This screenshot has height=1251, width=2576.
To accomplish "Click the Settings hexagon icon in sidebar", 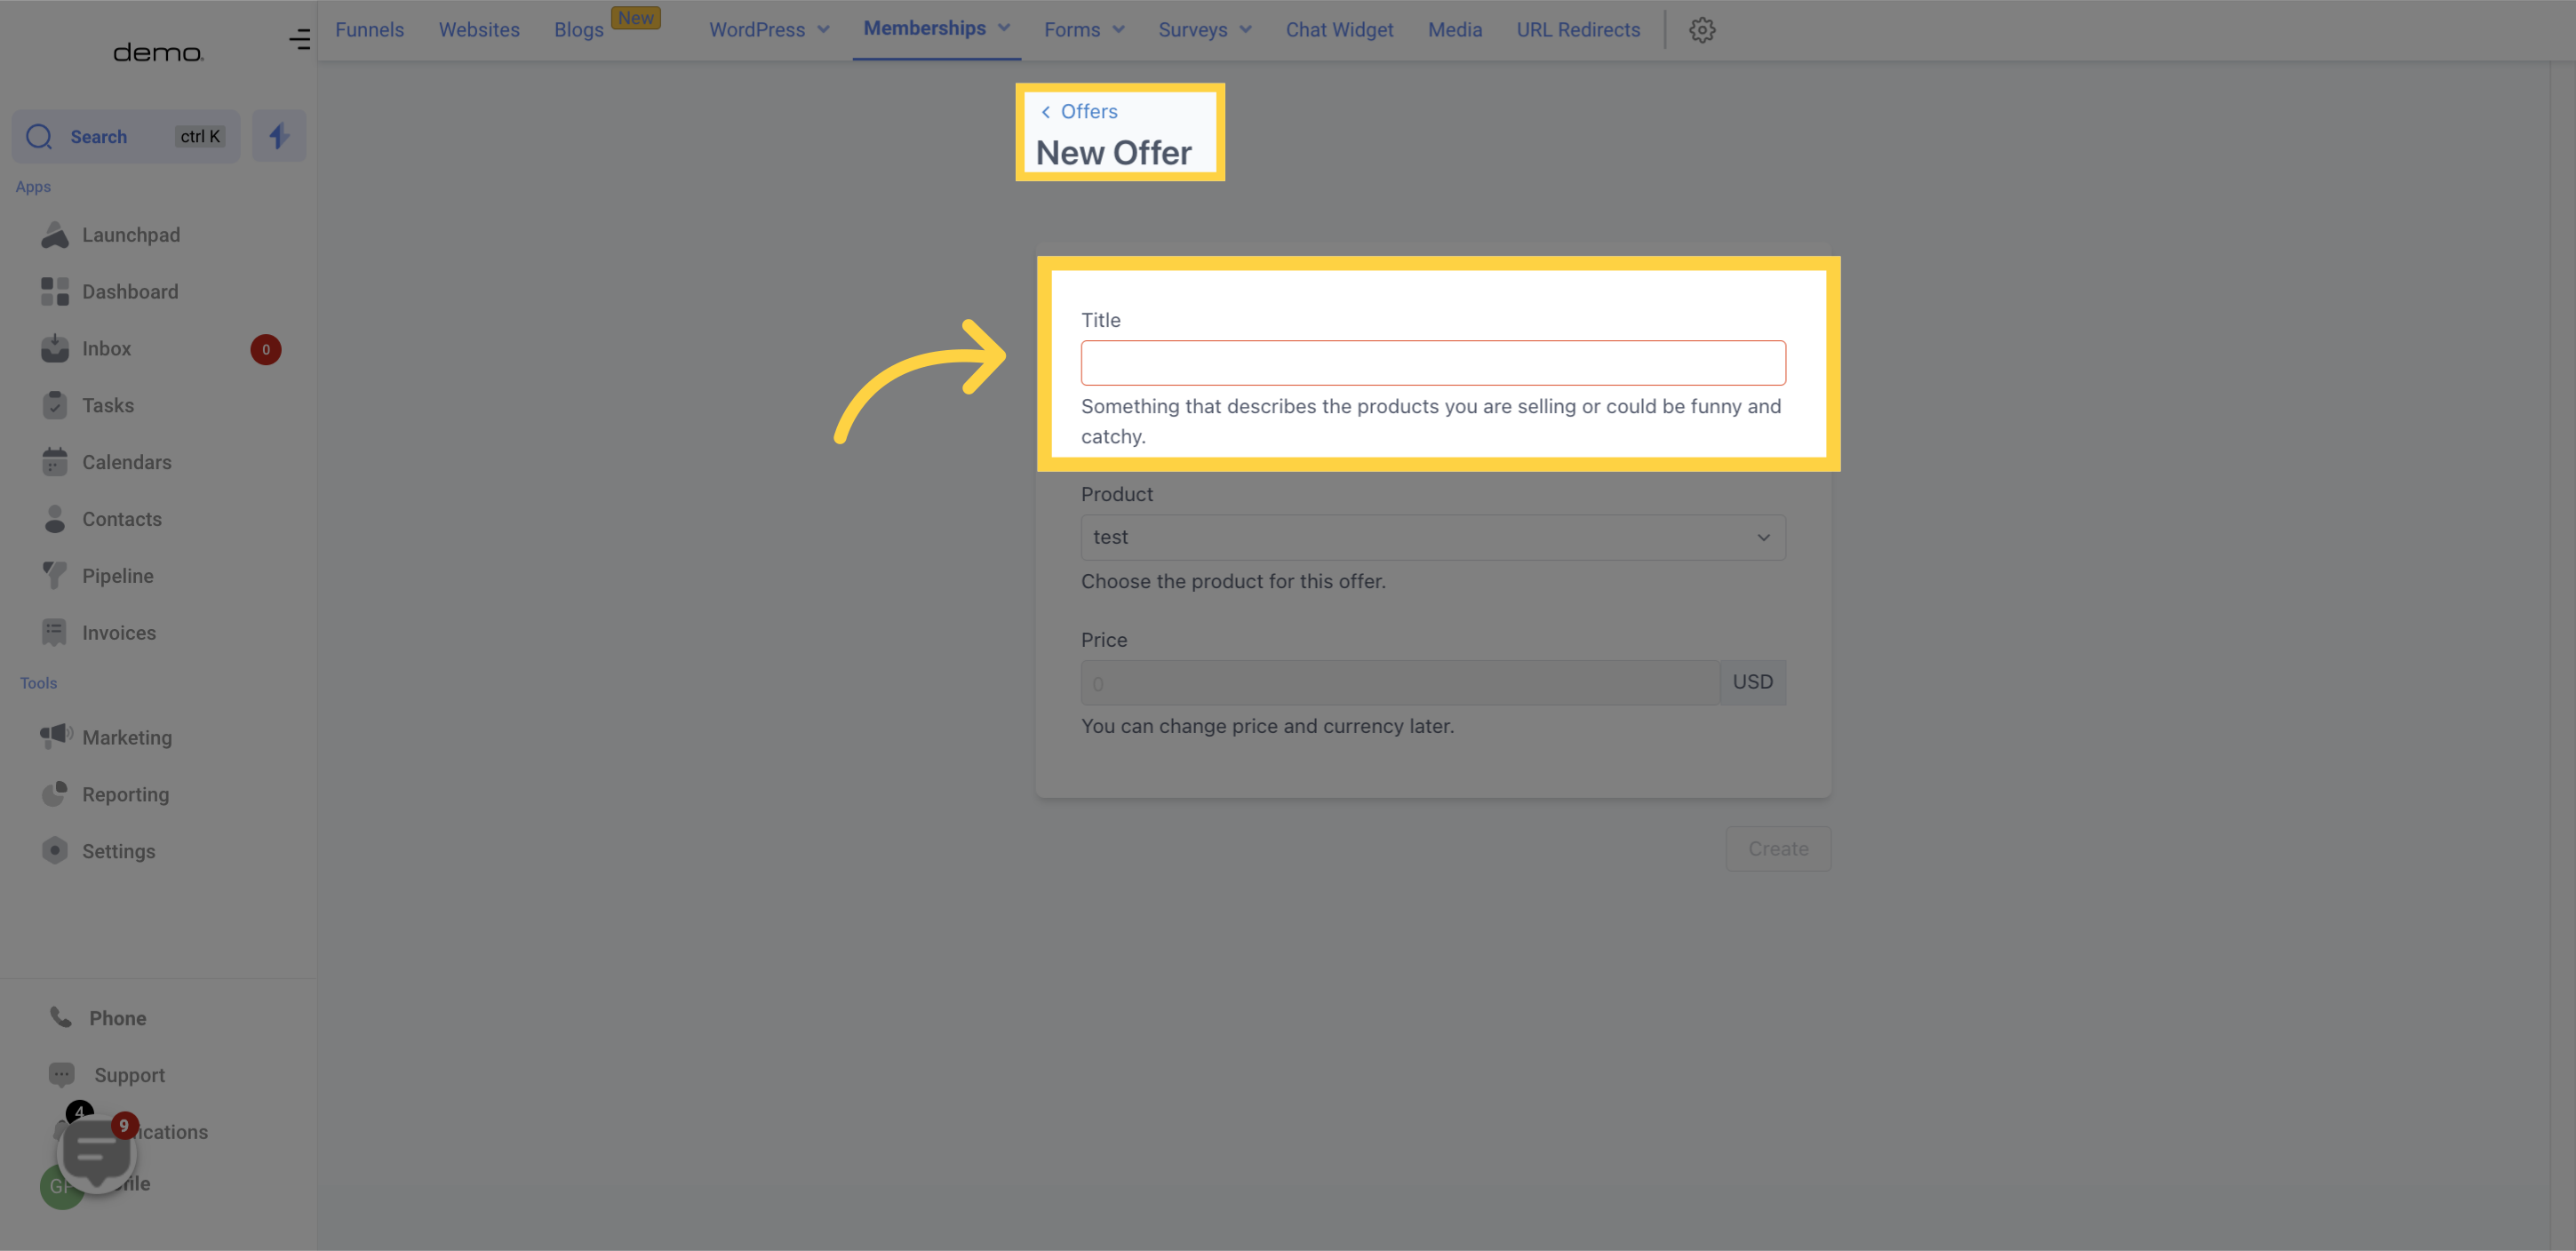I will coord(55,851).
